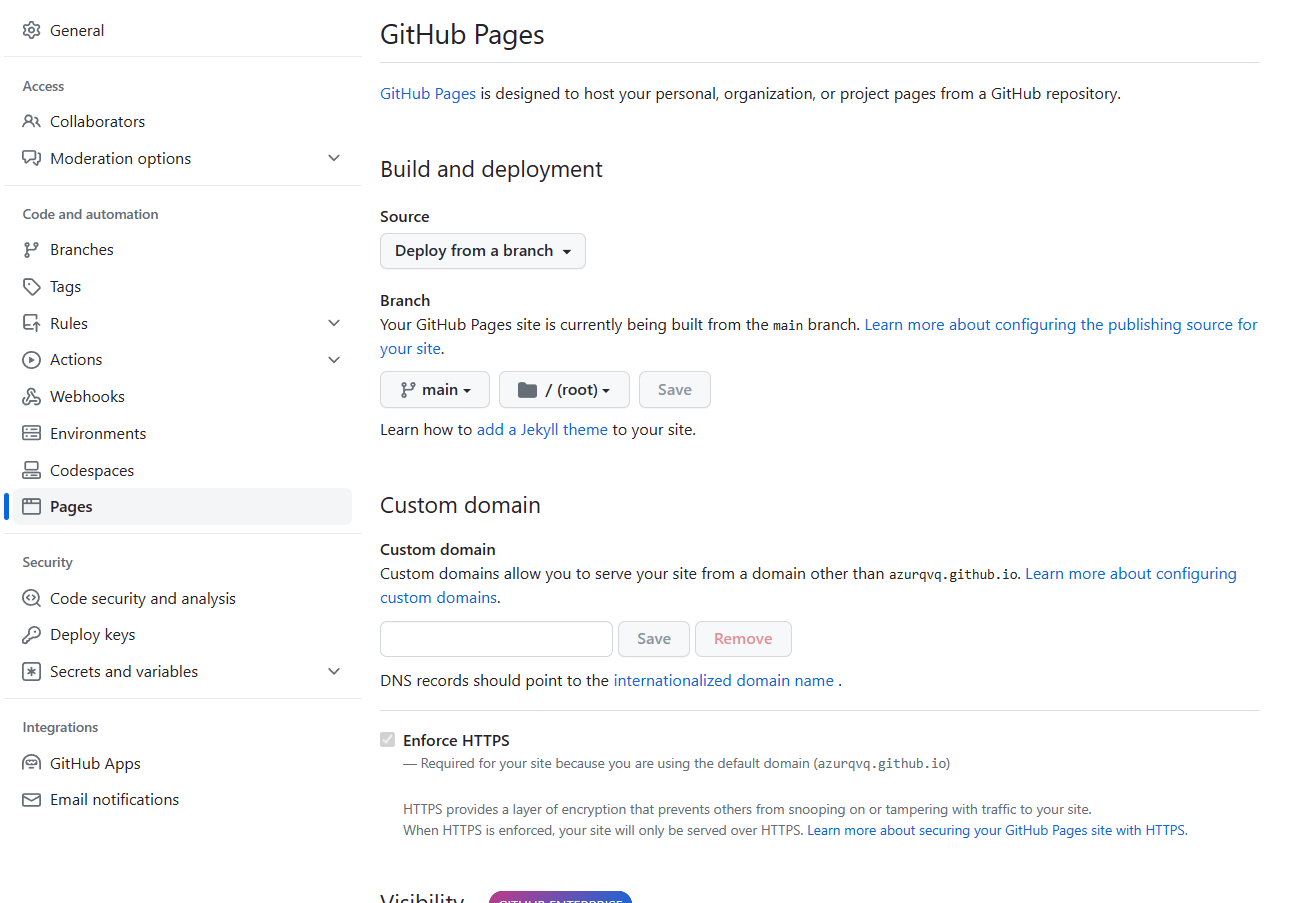Select Pages in sidebar

[182, 506]
